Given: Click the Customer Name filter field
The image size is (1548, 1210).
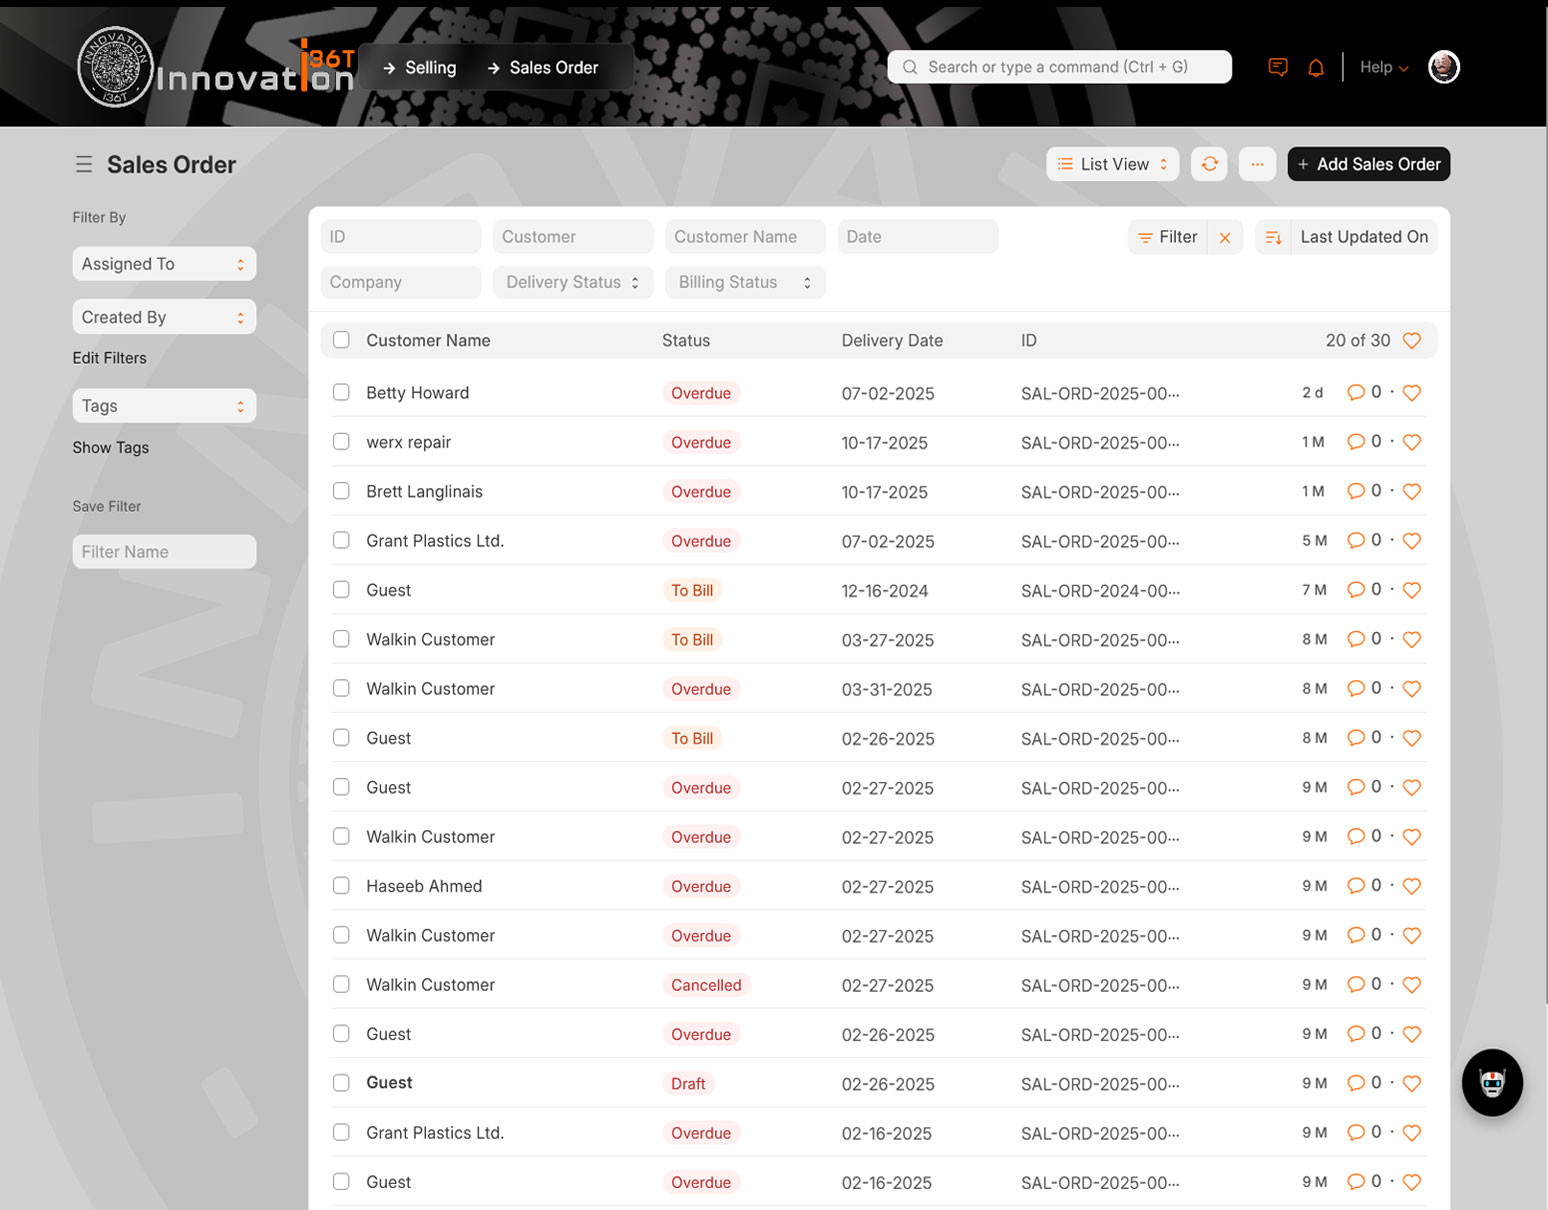Looking at the screenshot, I should (x=745, y=237).
